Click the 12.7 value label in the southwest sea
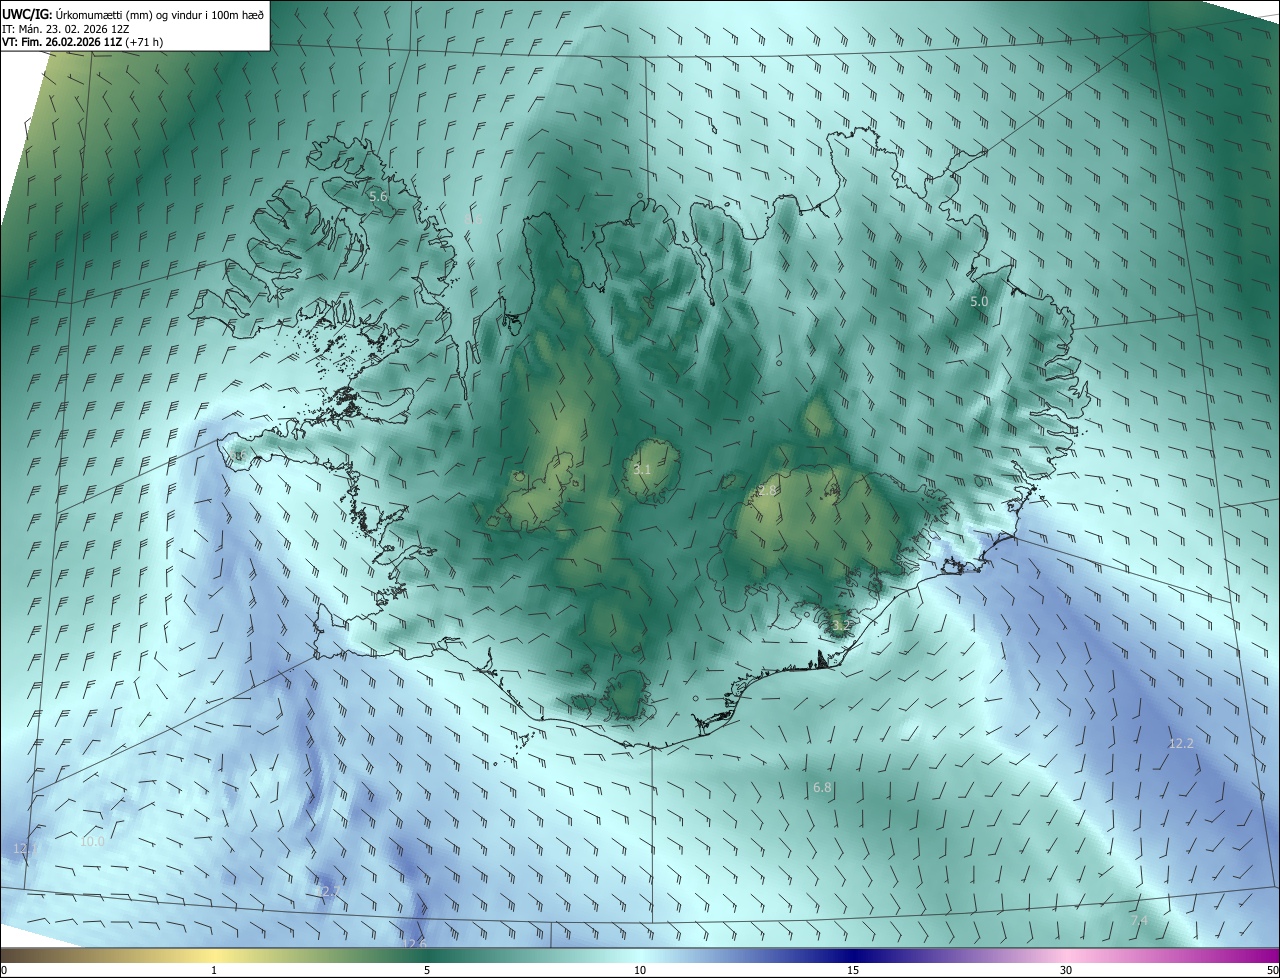 click(328, 891)
